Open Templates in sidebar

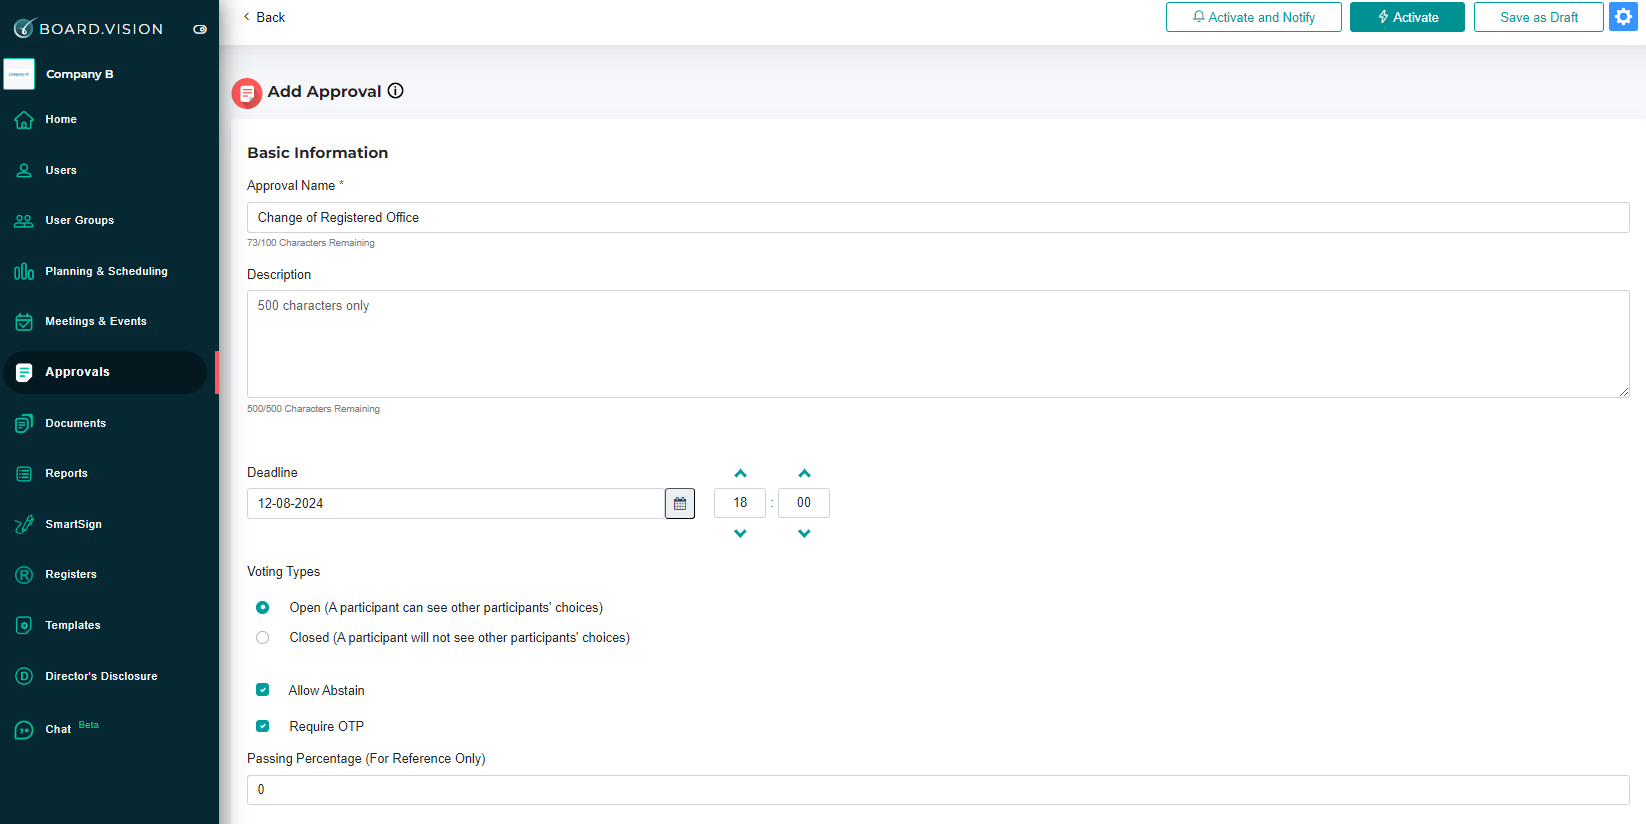click(73, 625)
